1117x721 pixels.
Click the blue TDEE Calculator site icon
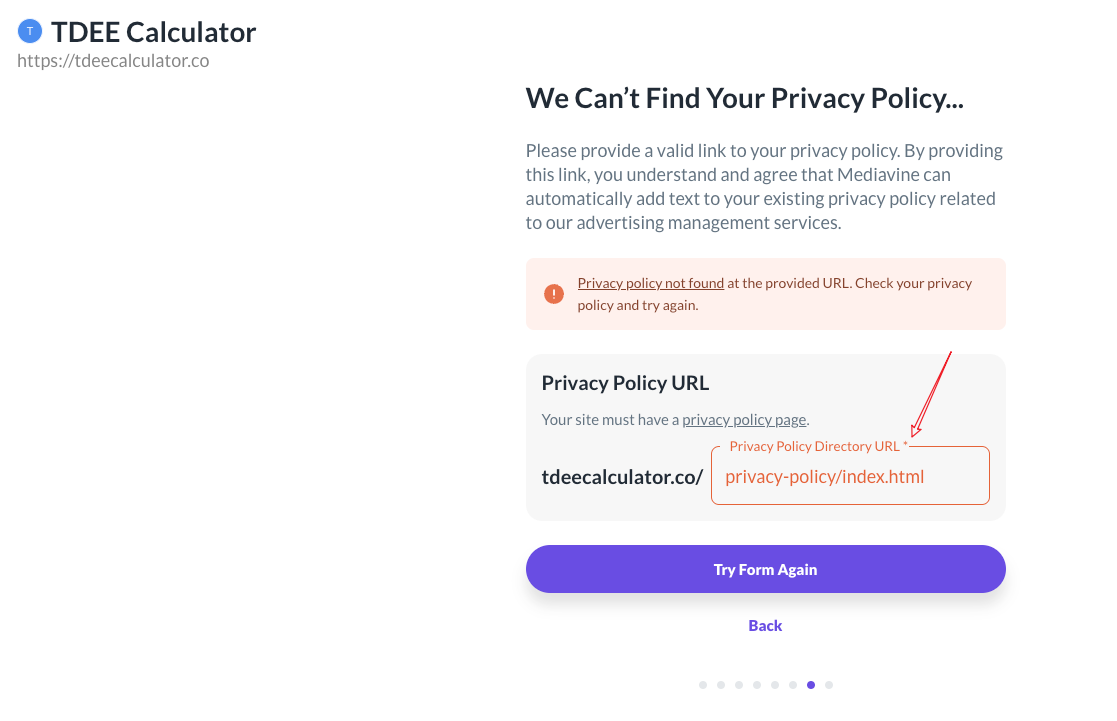coord(30,32)
